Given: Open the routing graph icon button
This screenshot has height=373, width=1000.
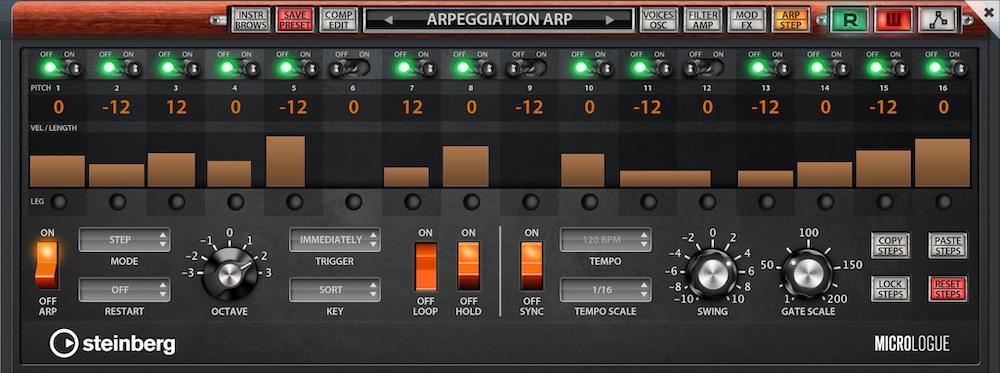Looking at the screenshot, I should click(x=938, y=20).
